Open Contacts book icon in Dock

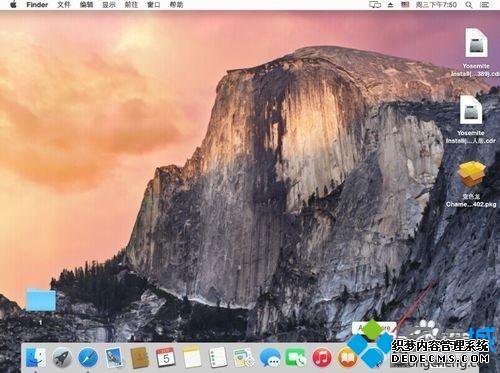140,358
